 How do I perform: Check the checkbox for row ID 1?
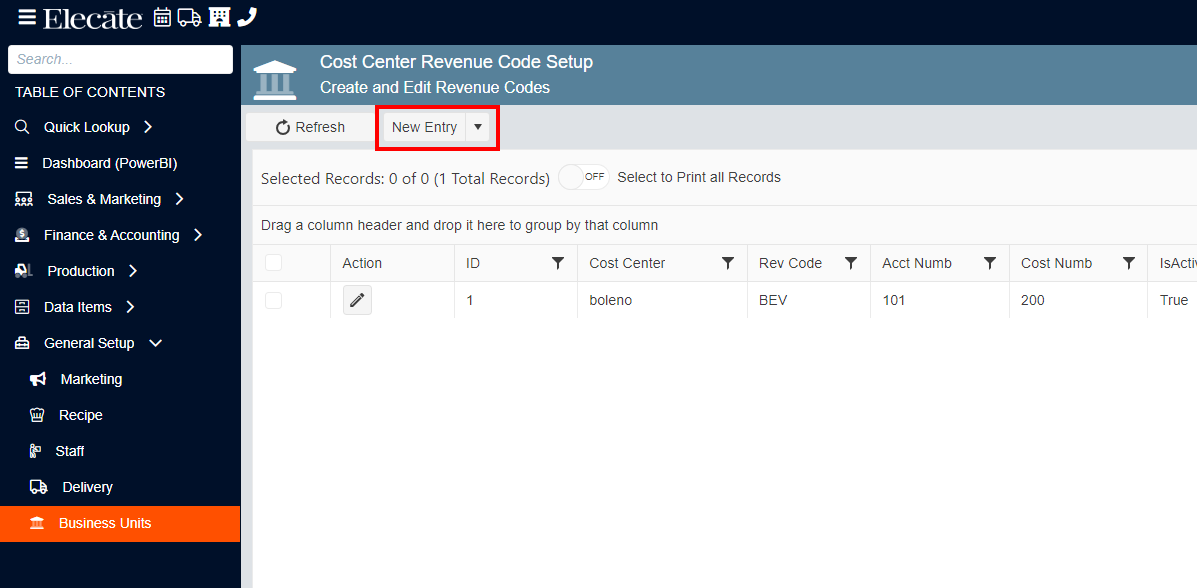tap(273, 301)
